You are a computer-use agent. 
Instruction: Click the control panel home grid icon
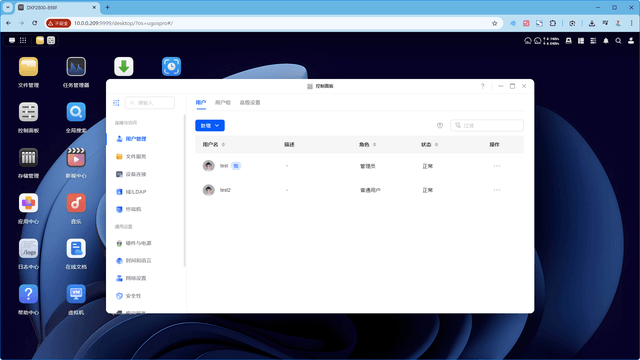point(116,103)
